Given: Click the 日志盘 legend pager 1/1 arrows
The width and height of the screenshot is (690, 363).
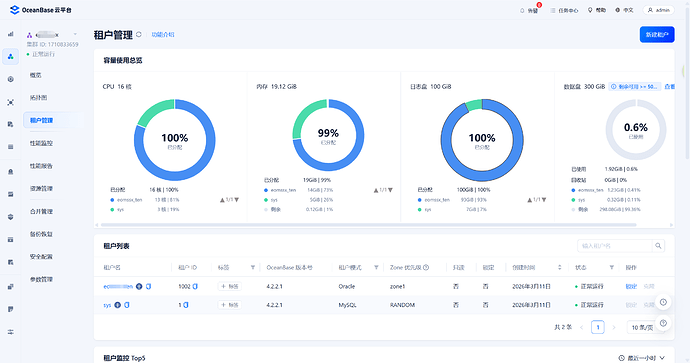Looking at the screenshot, I should (537, 200).
